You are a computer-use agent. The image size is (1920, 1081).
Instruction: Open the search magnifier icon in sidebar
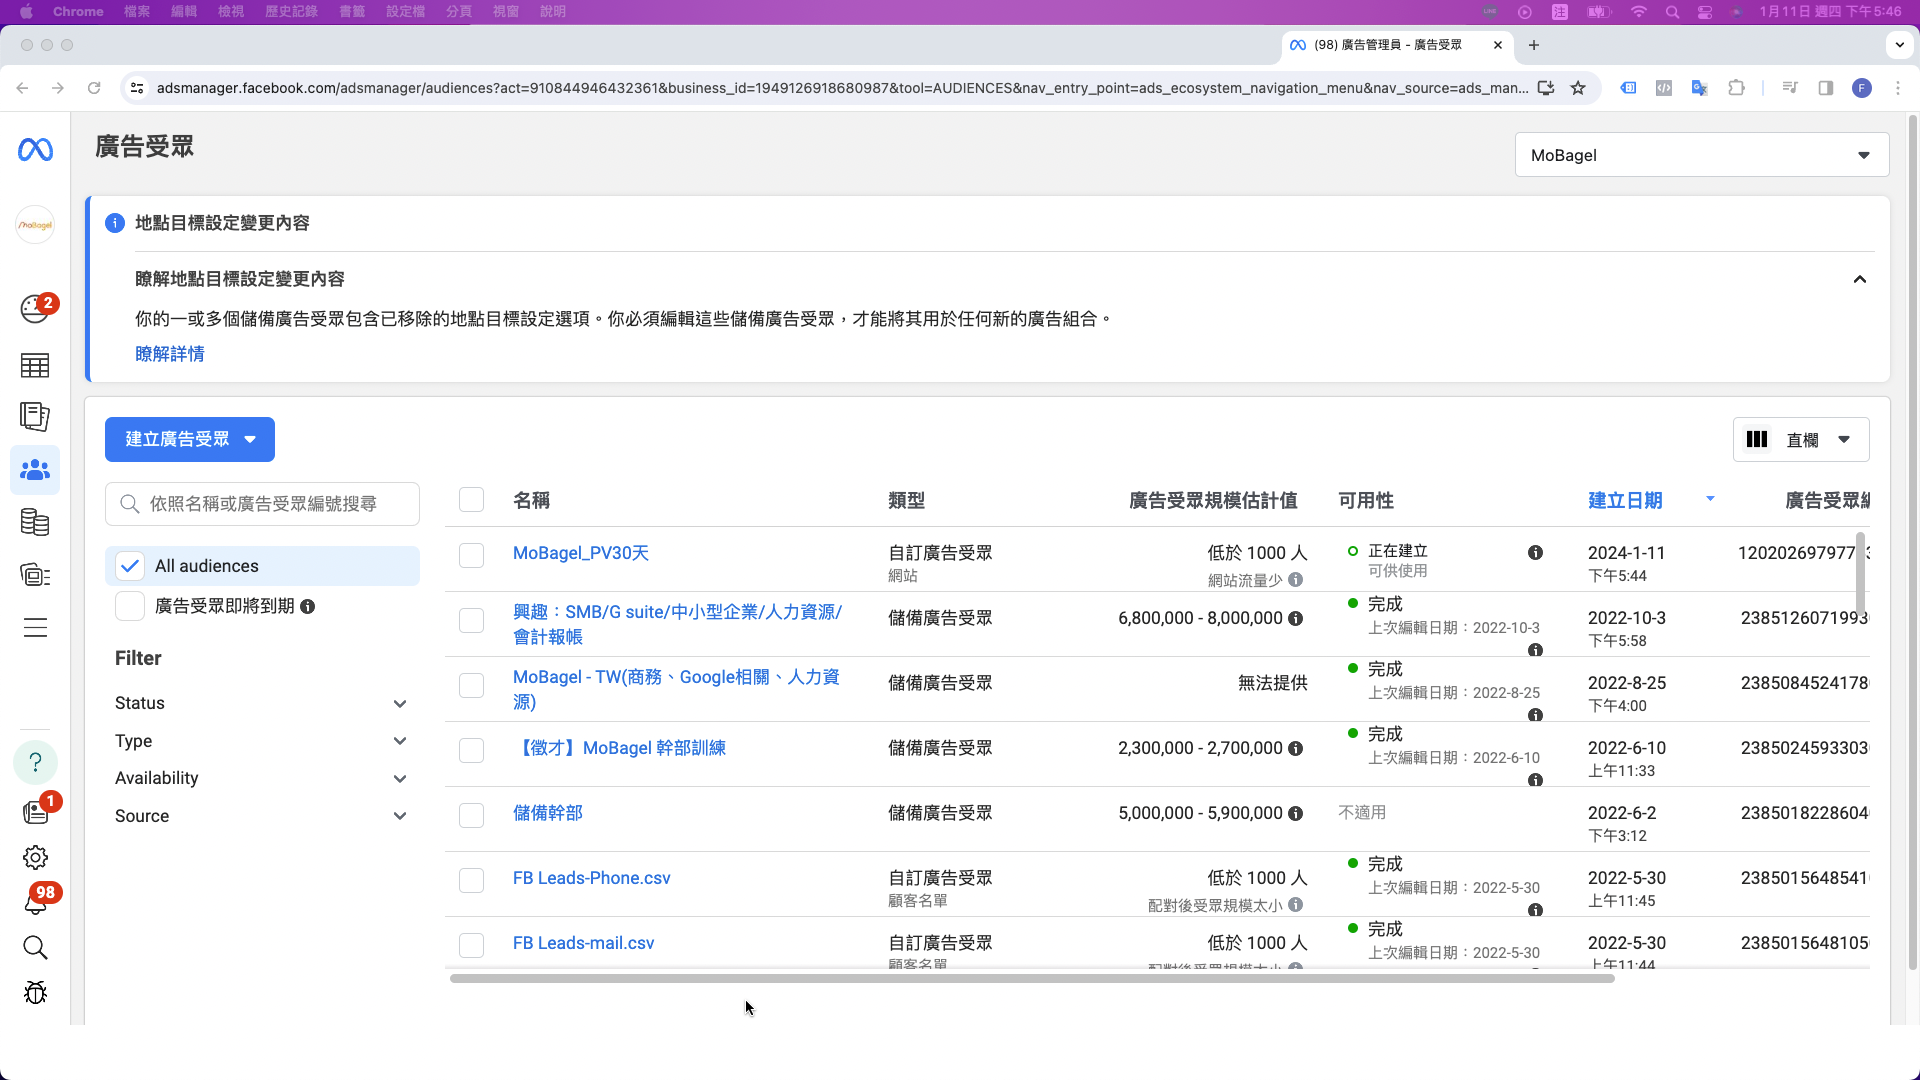point(35,948)
